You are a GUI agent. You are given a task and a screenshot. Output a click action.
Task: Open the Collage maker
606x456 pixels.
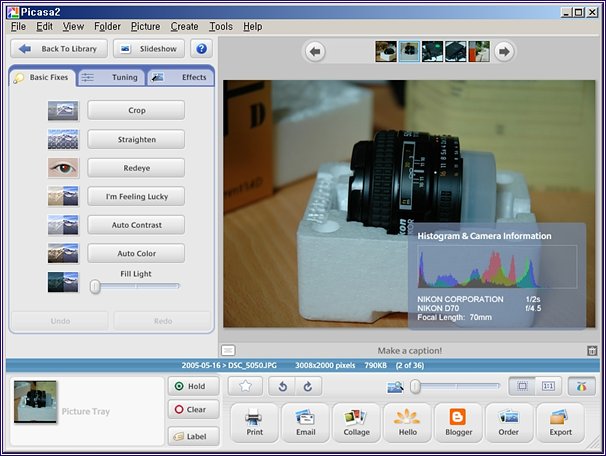[356, 423]
